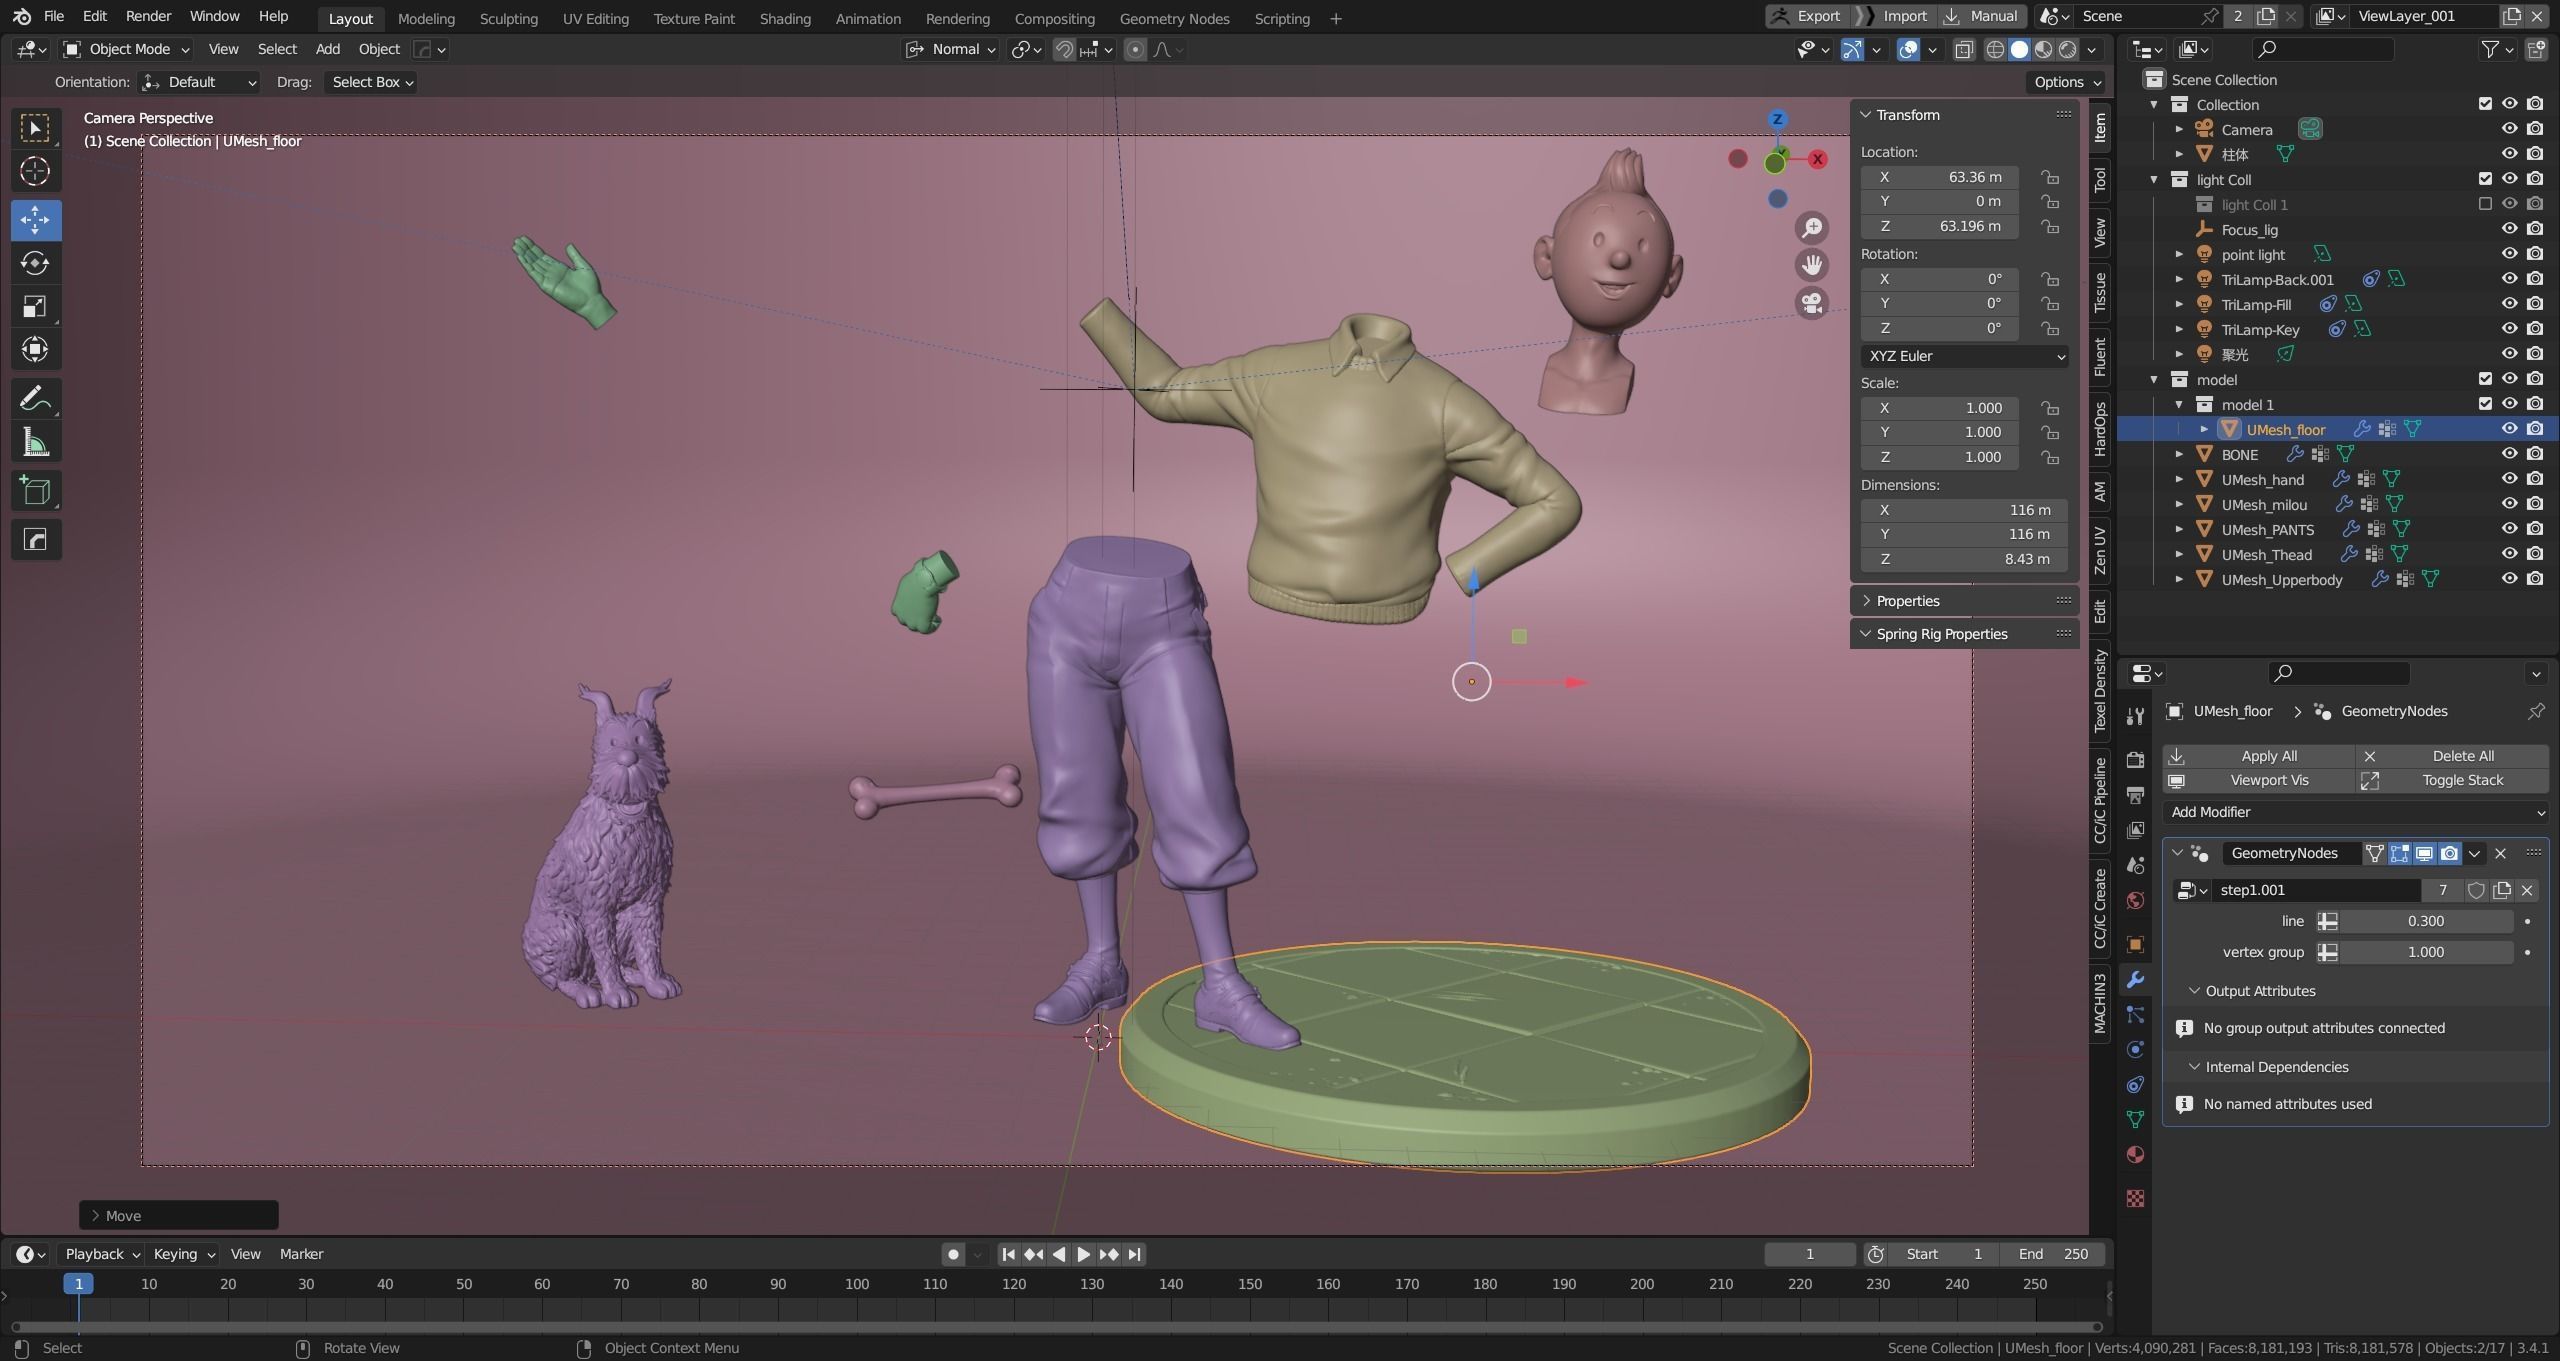Screen dimensions: 2560x1361
Task: Open the Render menu
Action: click(148, 16)
